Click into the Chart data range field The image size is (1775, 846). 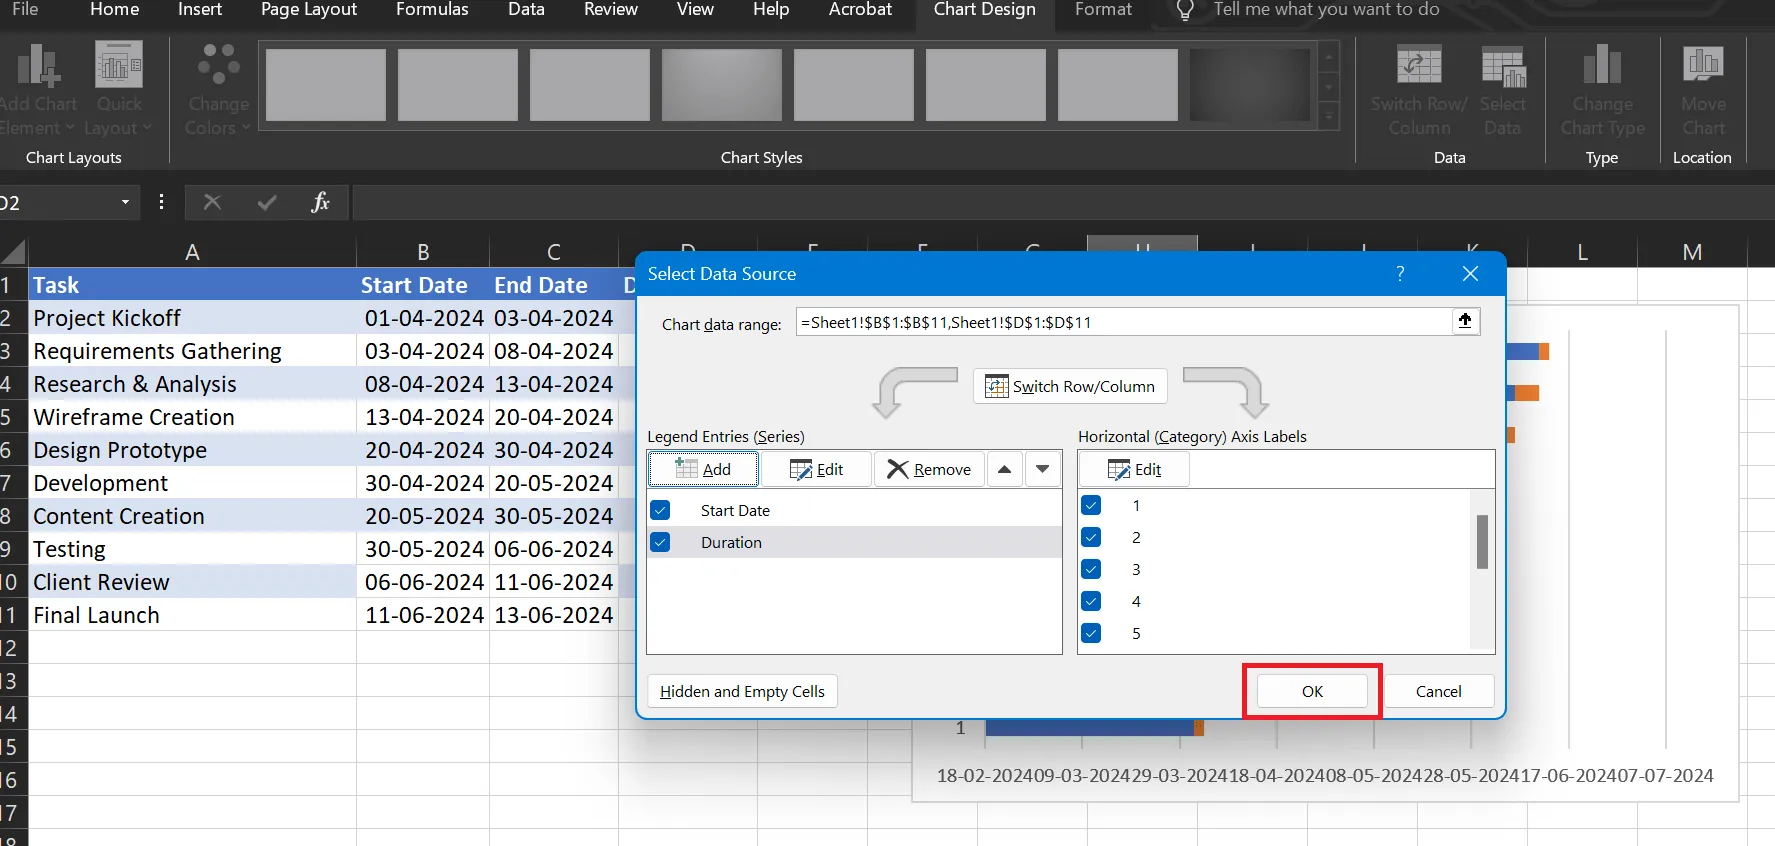1123,322
